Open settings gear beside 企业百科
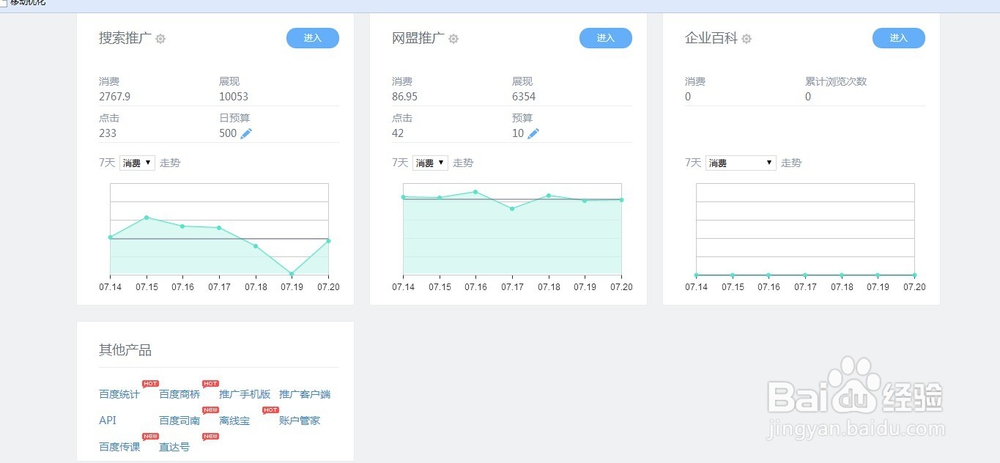This screenshot has height=463, width=1000. pos(746,39)
